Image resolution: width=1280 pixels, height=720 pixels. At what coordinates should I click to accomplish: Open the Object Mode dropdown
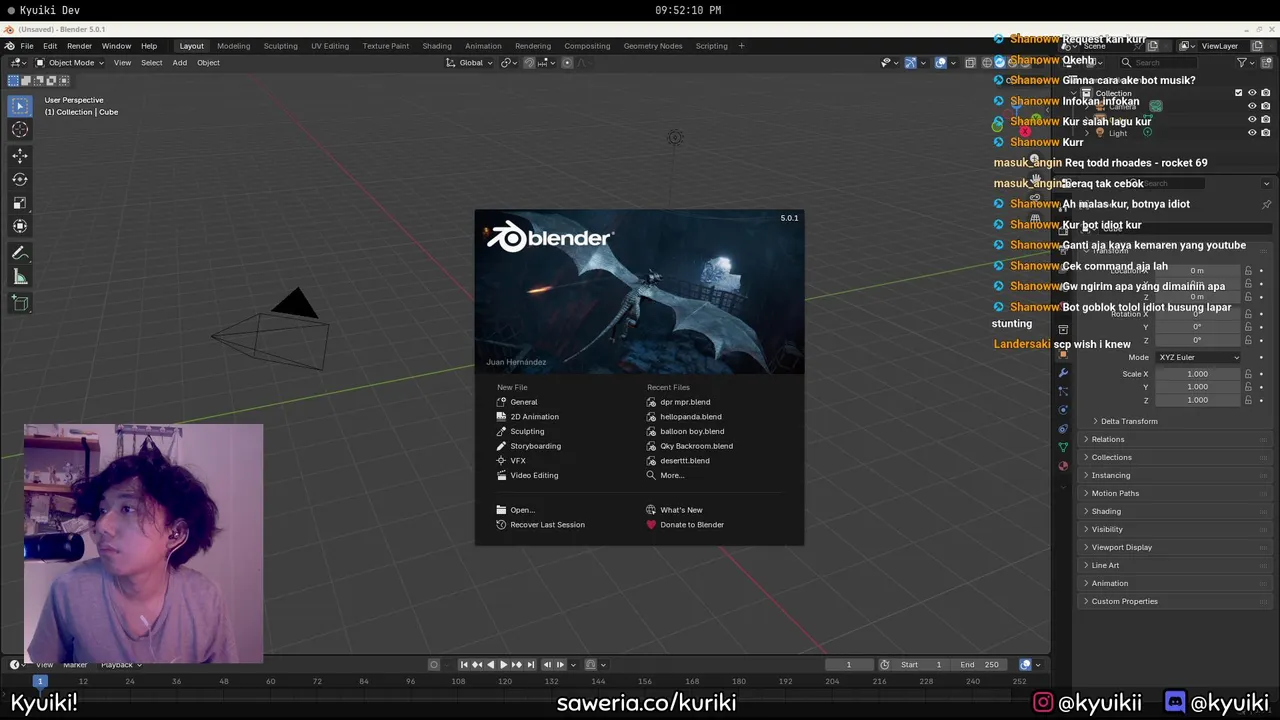tap(70, 62)
